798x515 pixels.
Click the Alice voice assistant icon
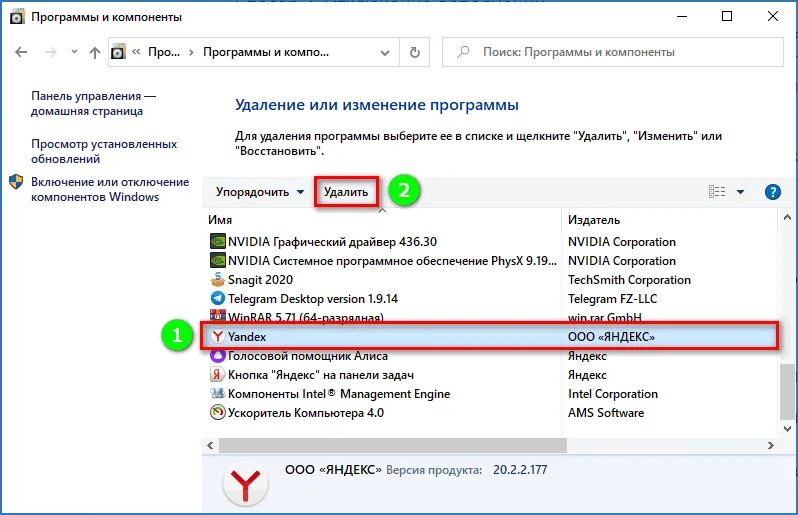pyautogui.click(x=218, y=356)
